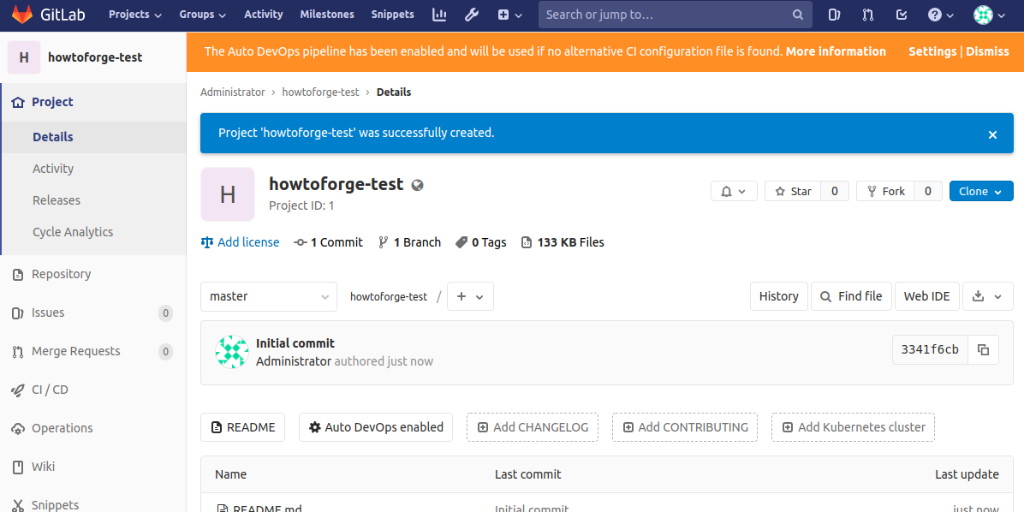Open the Operations sidebar icon
1024x512 pixels.
coord(18,429)
